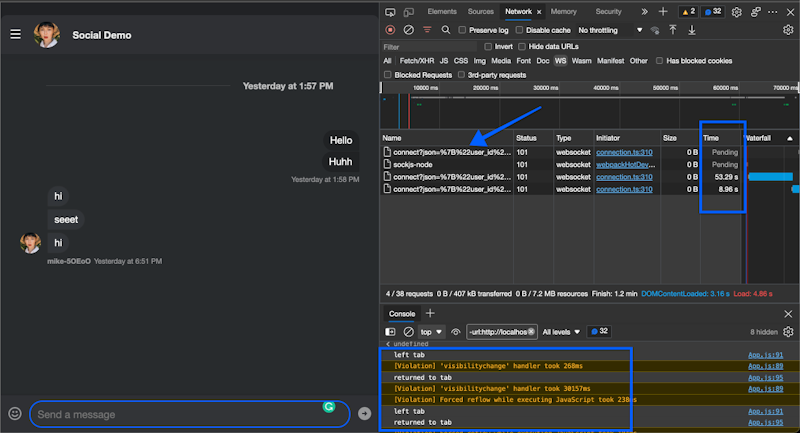The height and width of the screenshot is (433, 800).
Task: Open the hamburger menu in Social Demo
Action: pos(15,34)
